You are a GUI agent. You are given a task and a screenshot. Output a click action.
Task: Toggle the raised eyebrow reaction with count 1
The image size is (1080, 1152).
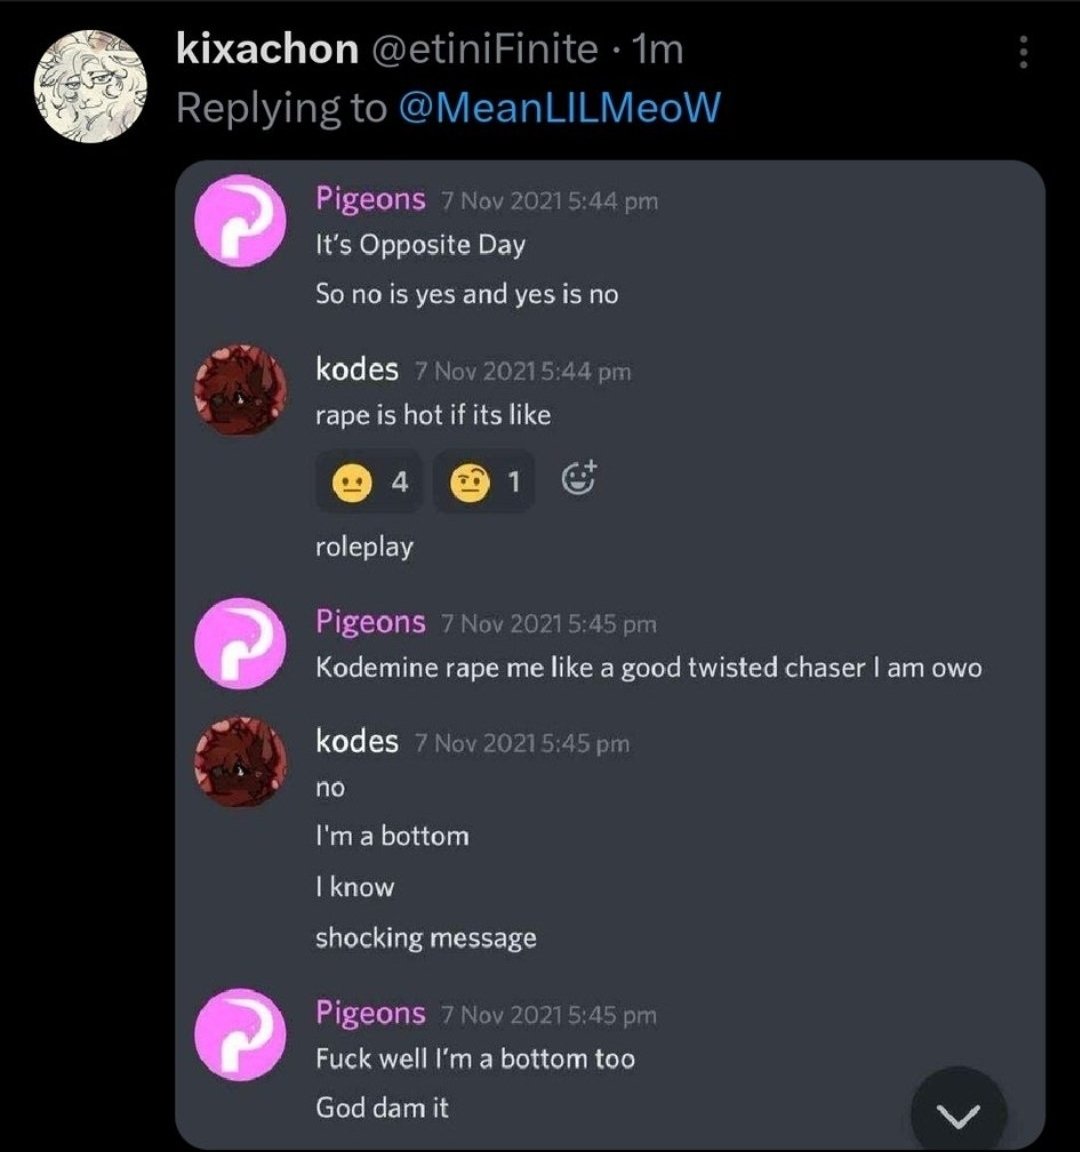[486, 483]
